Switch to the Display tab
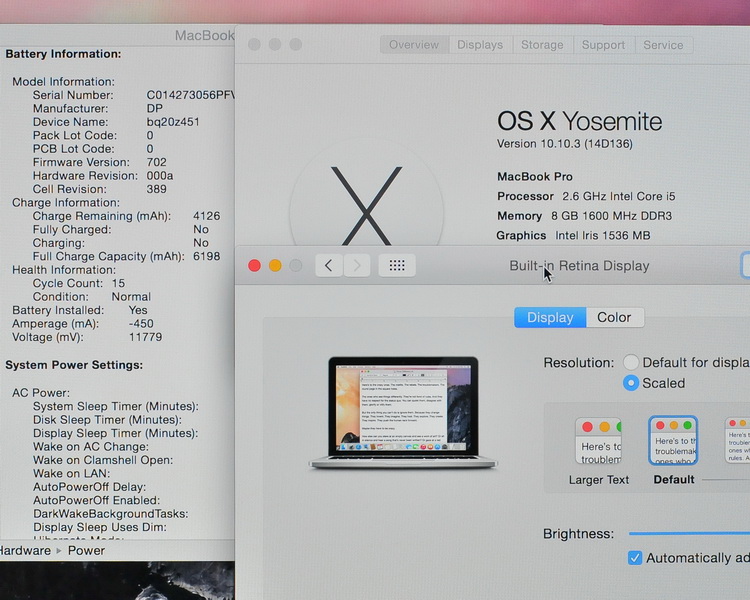The width and height of the screenshot is (750, 600). [550, 317]
